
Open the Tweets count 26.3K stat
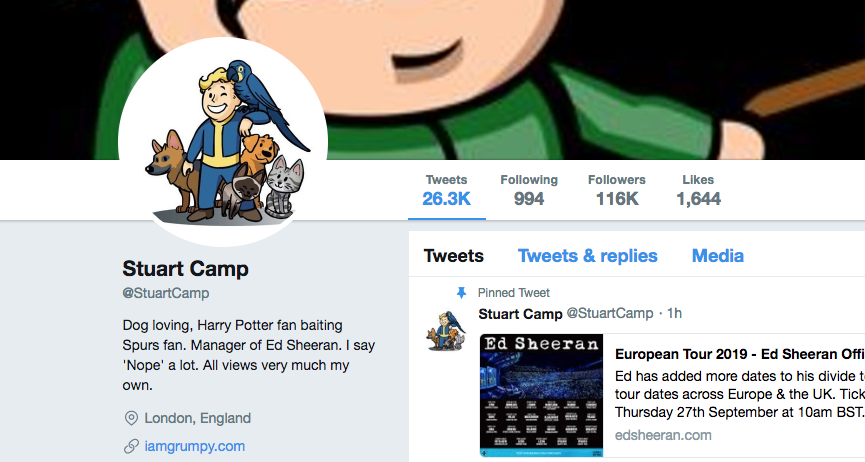(x=446, y=190)
